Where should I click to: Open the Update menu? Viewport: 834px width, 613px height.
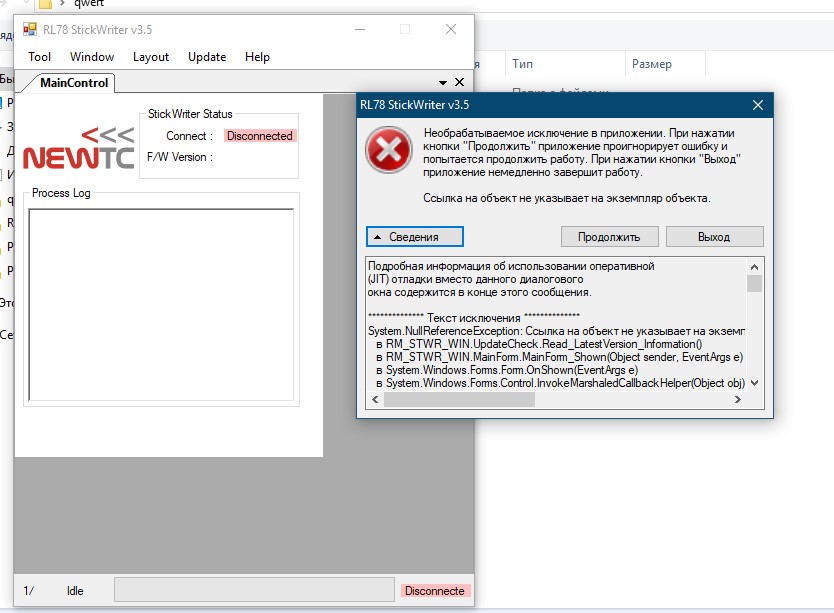pos(207,57)
